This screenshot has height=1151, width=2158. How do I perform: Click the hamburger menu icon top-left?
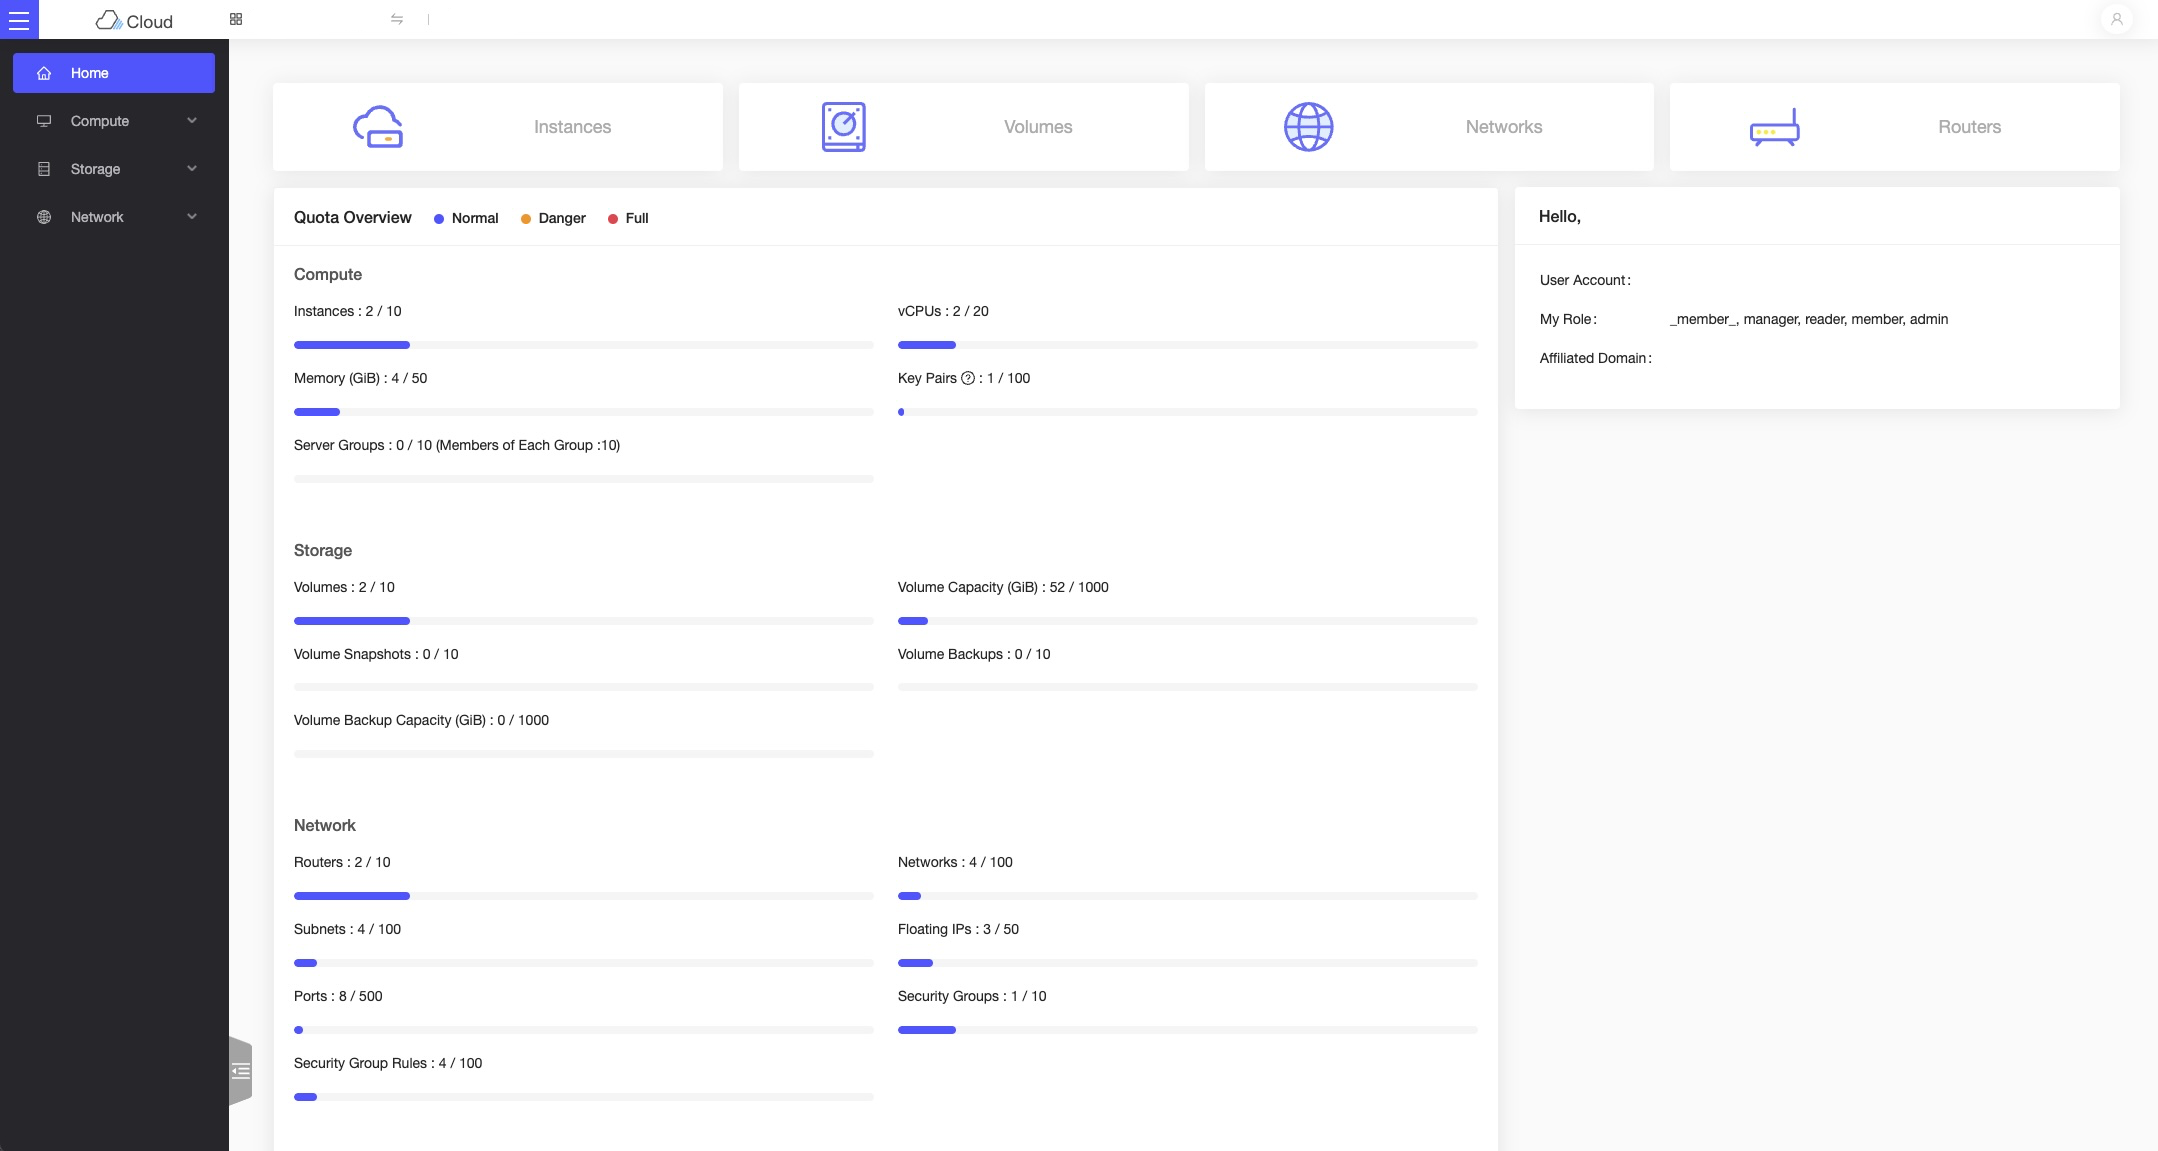coord(20,20)
